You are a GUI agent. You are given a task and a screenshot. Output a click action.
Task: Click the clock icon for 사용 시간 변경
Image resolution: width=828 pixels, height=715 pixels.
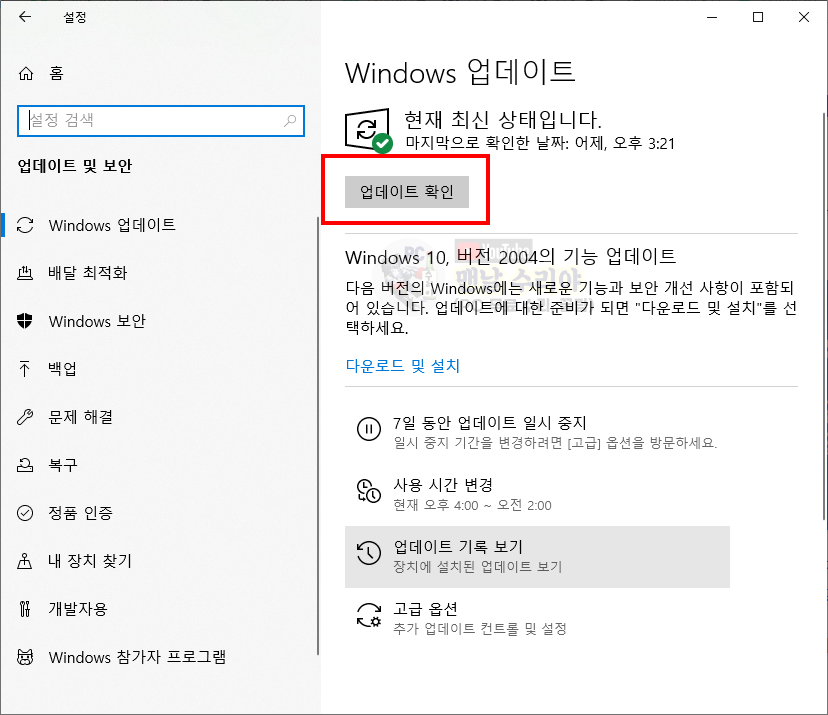[369, 491]
